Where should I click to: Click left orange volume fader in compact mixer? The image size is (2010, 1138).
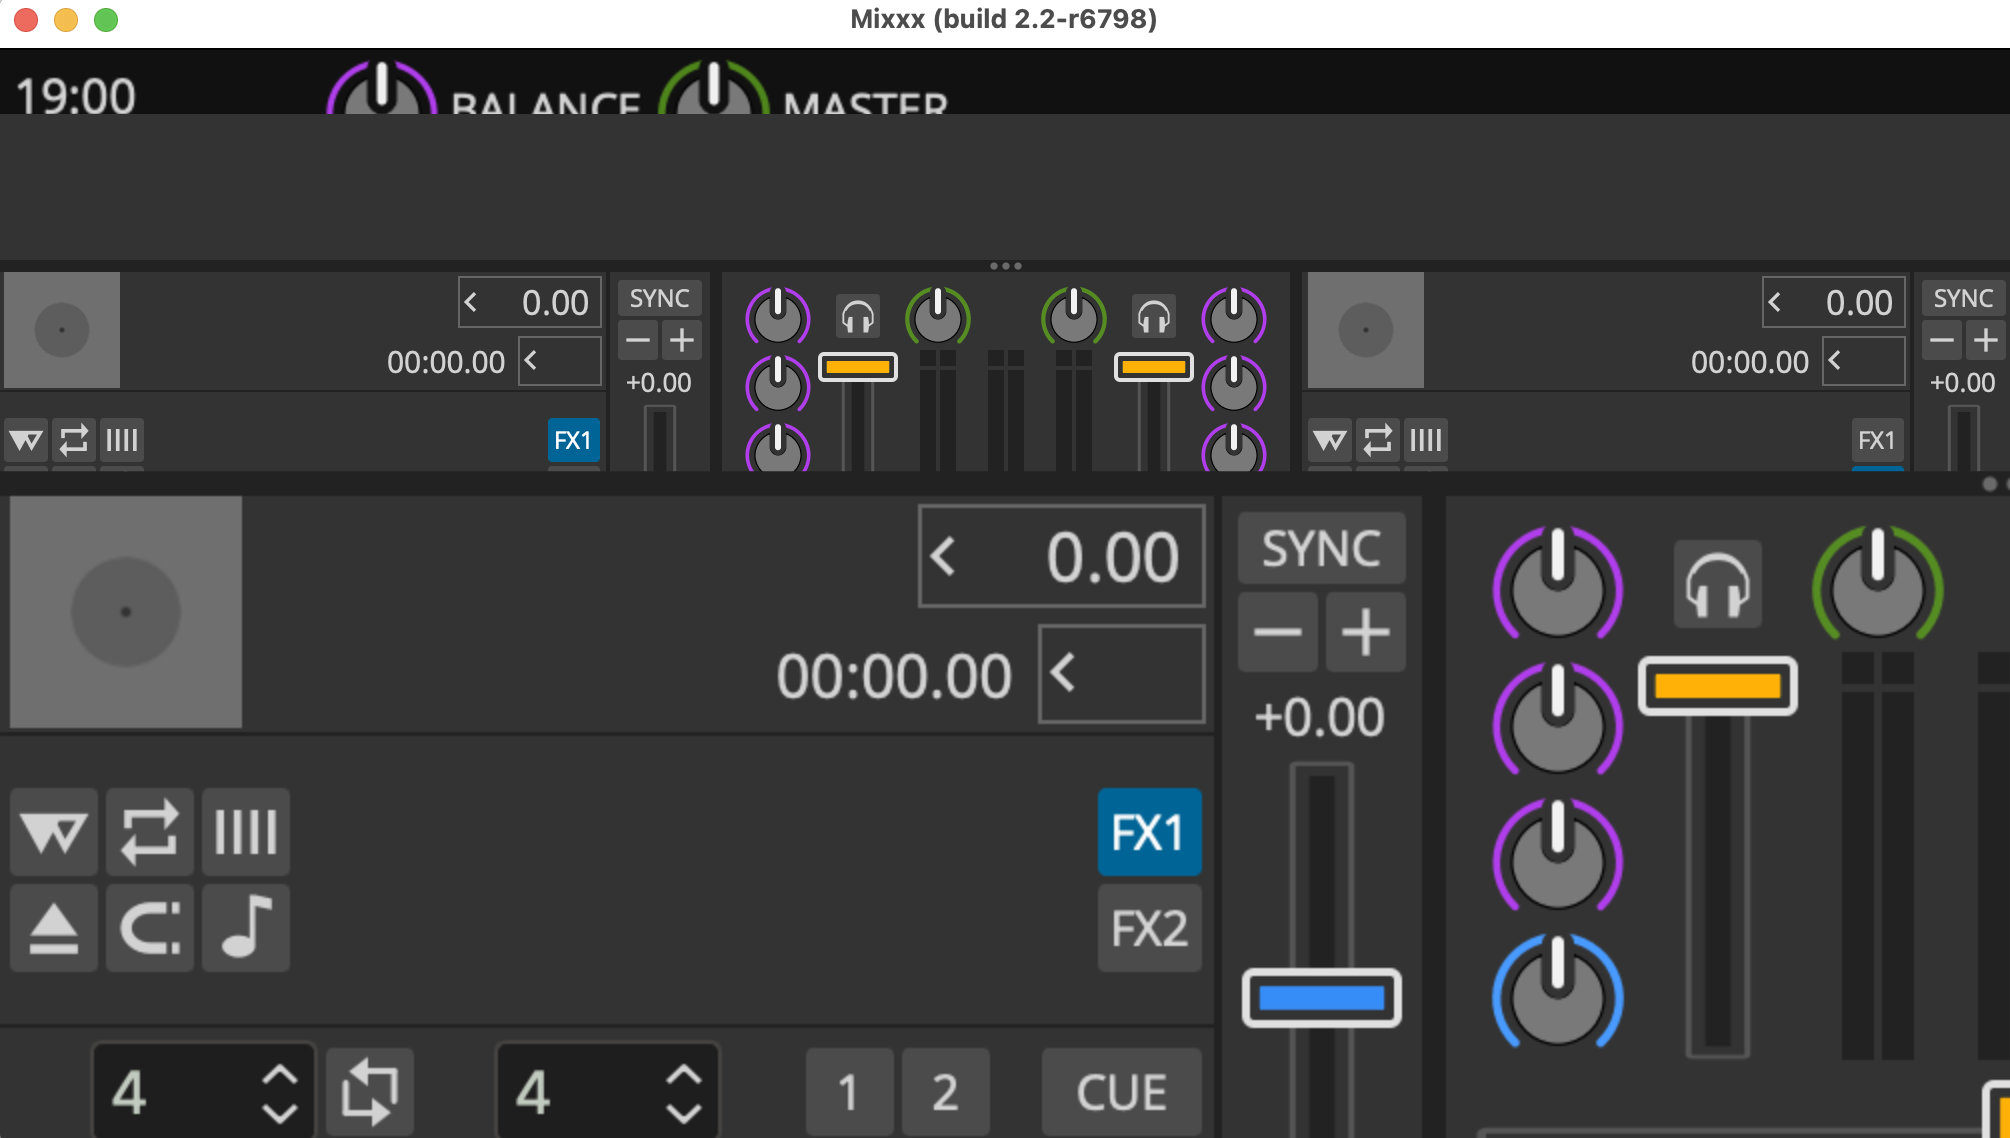858,367
